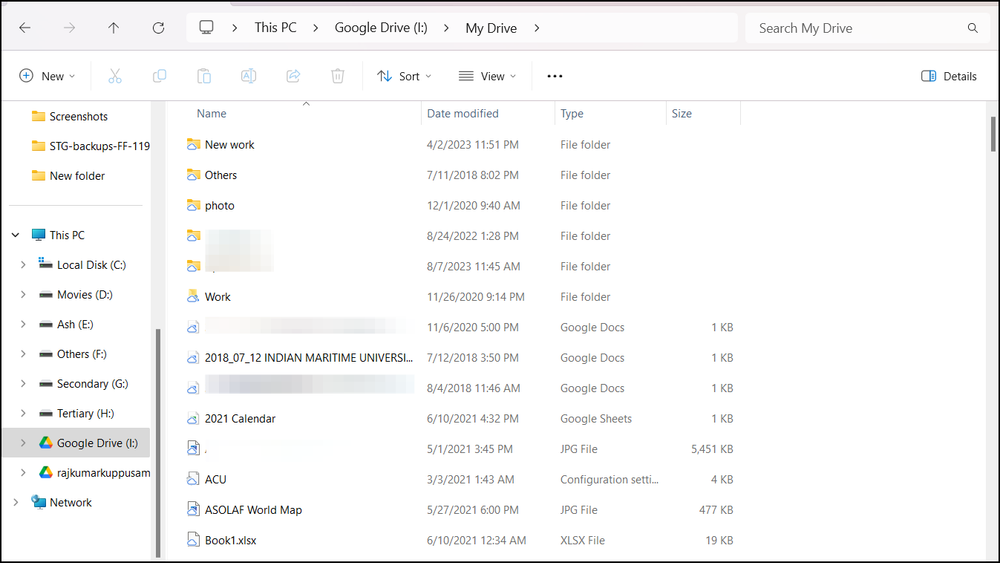This screenshot has width=1000, height=563.
Task: Toggle the Details pane
Action: [949, 76]
